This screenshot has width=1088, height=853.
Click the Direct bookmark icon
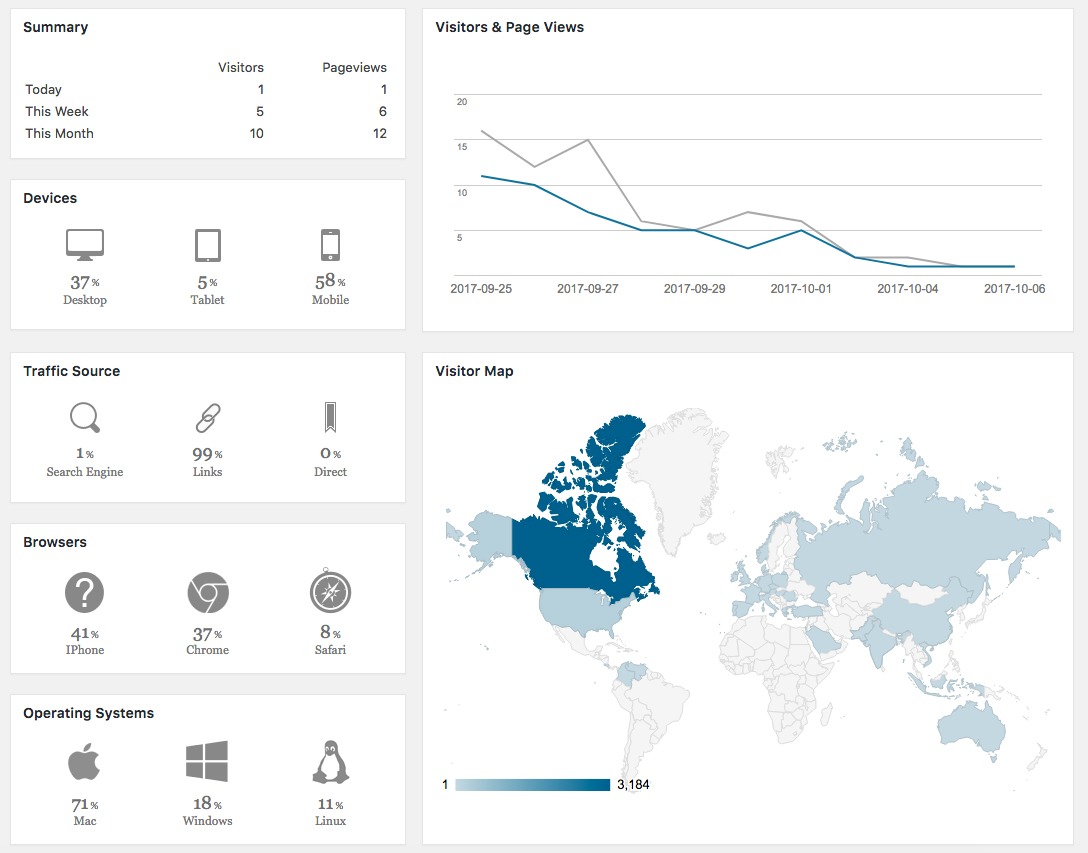click(x=330, y=417)
